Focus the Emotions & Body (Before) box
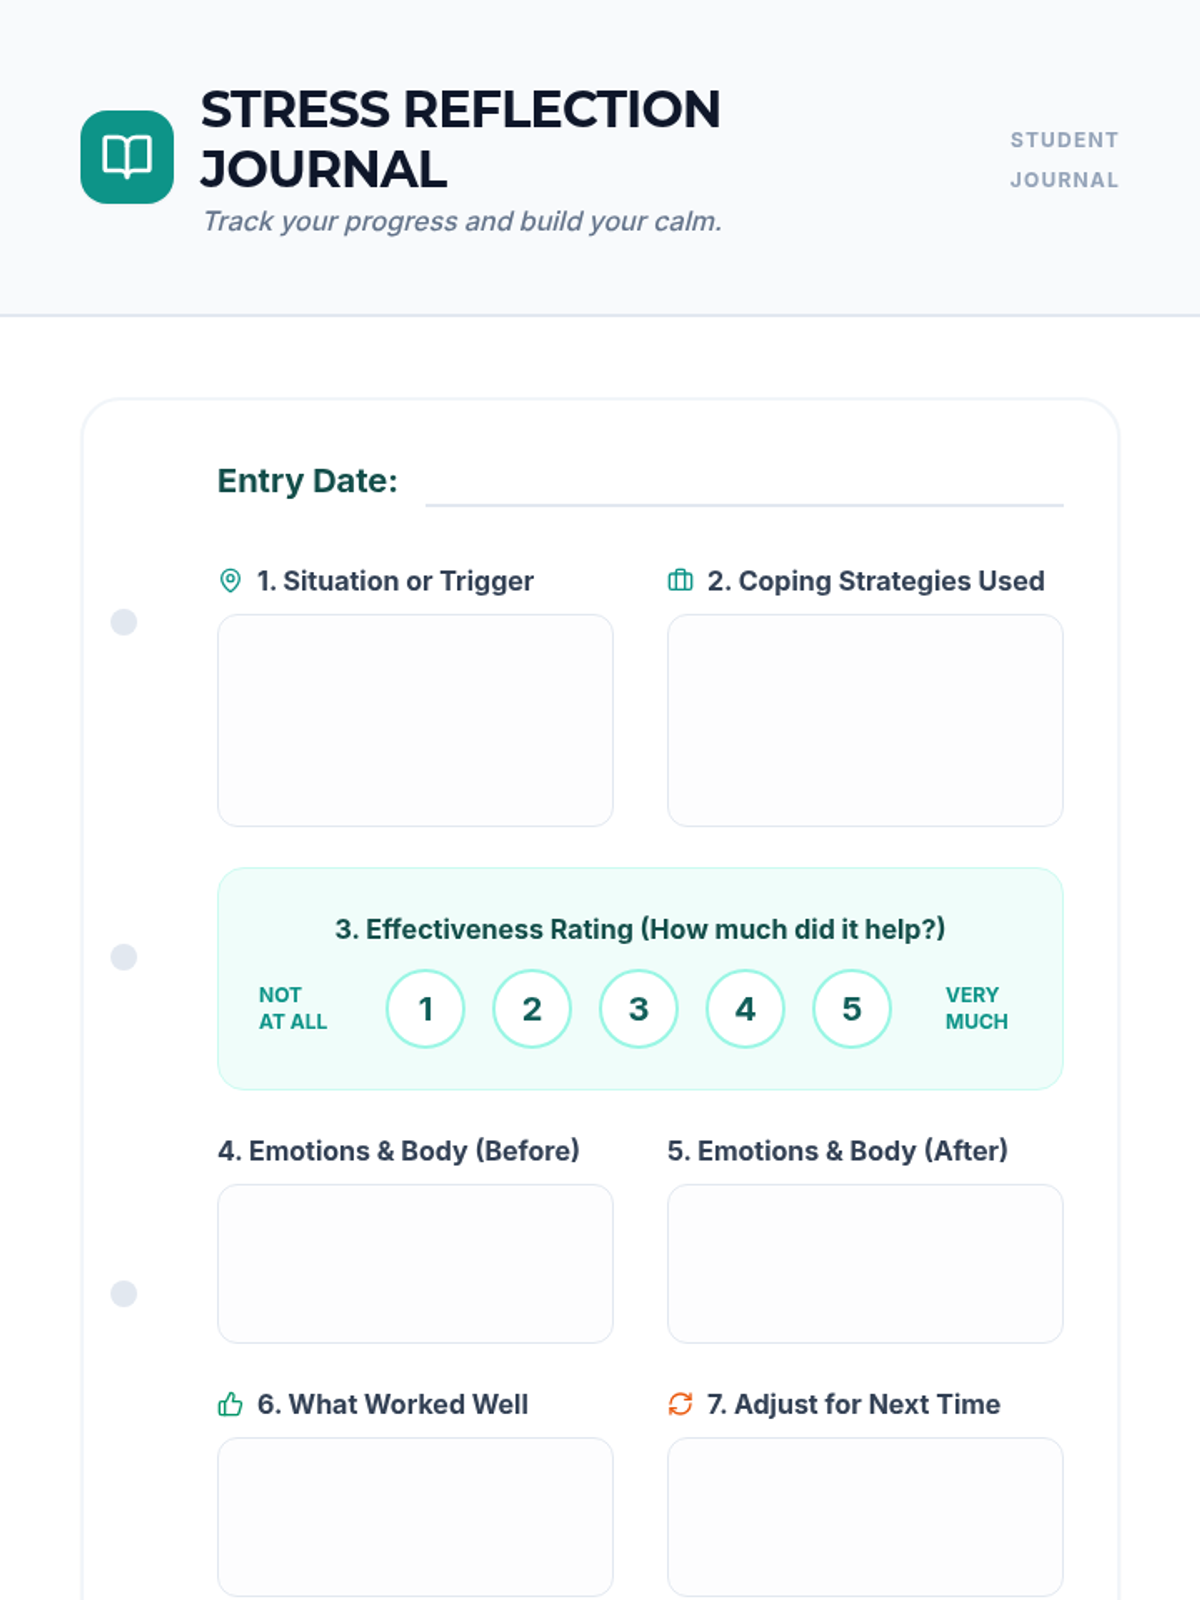 [415, 1264]
